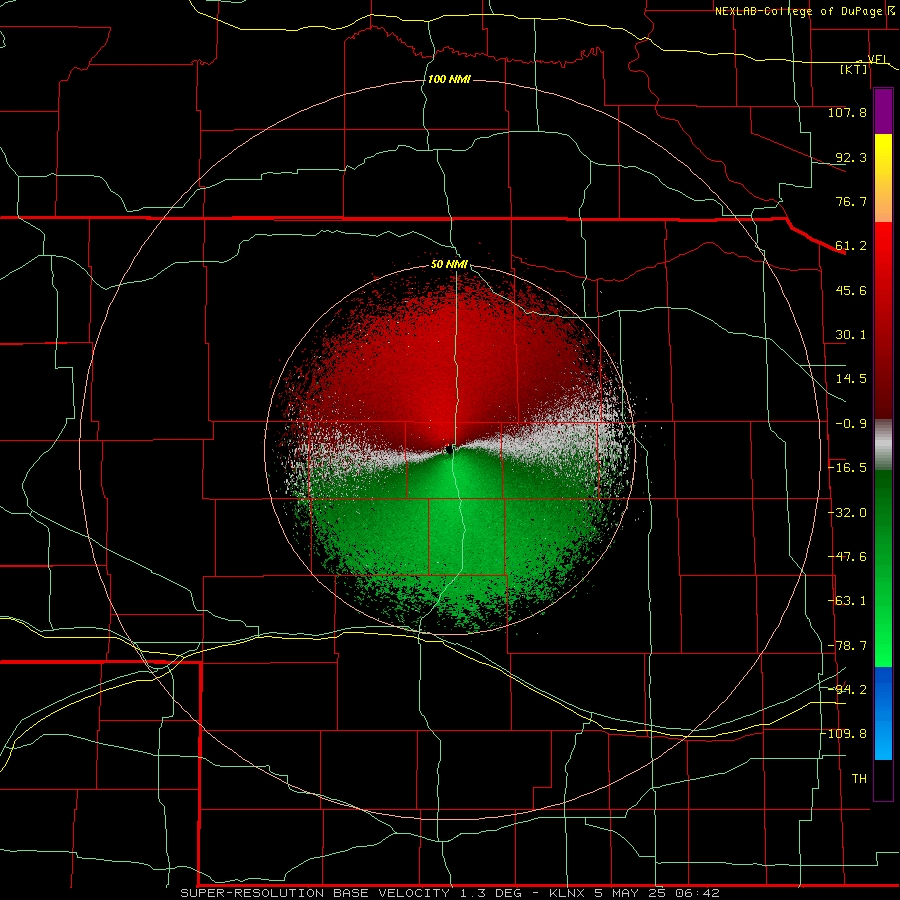The image size is (900, 900).
Task: Select the 45.6 velocity scale value
Action: coord(851,290)
